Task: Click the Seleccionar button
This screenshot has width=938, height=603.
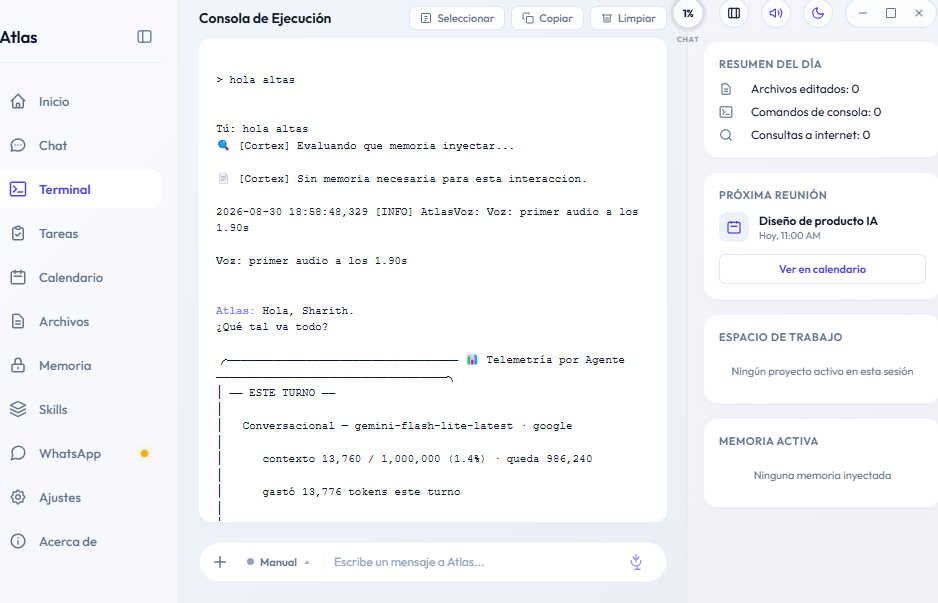Action: pos(457,18)
